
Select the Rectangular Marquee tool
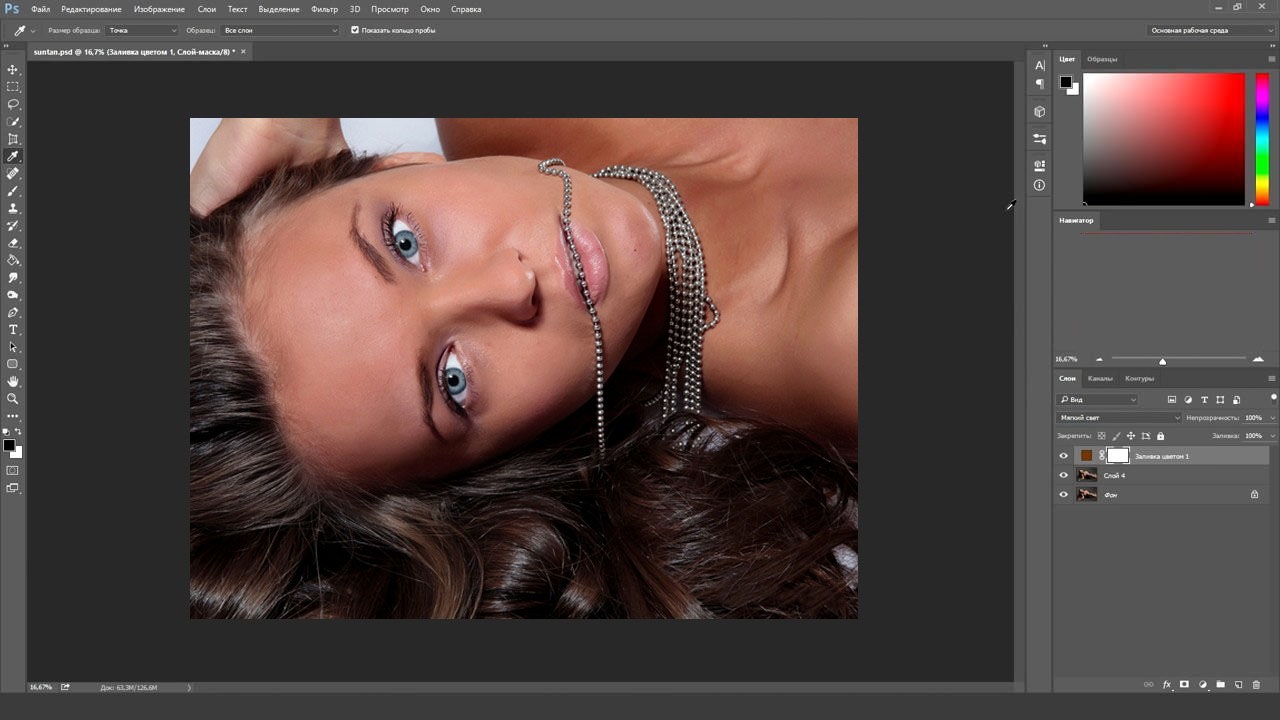click(x=13, y=87)
